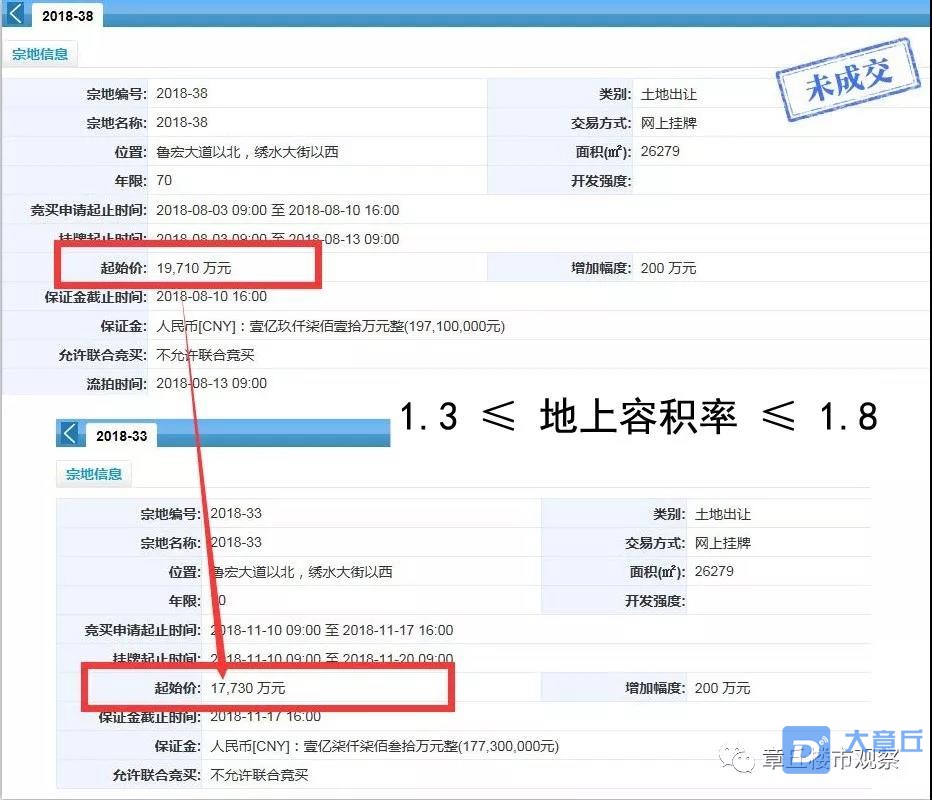Click 保证金截止时间 value 2018-08-10 16:00
Screen dimensions: 932x800
(x=212, y=296)
